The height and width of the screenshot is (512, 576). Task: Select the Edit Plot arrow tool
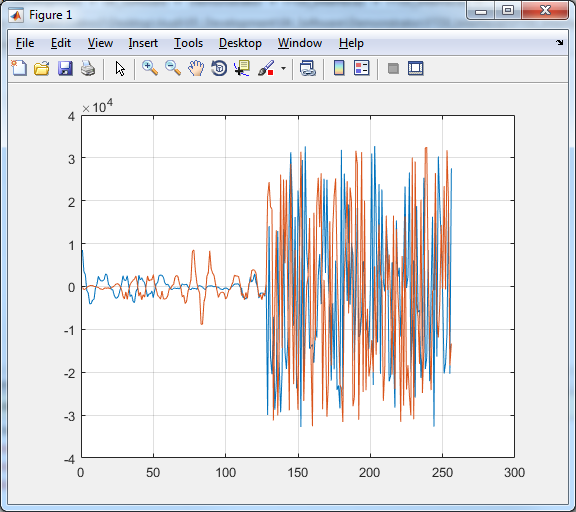click(120, 68)
